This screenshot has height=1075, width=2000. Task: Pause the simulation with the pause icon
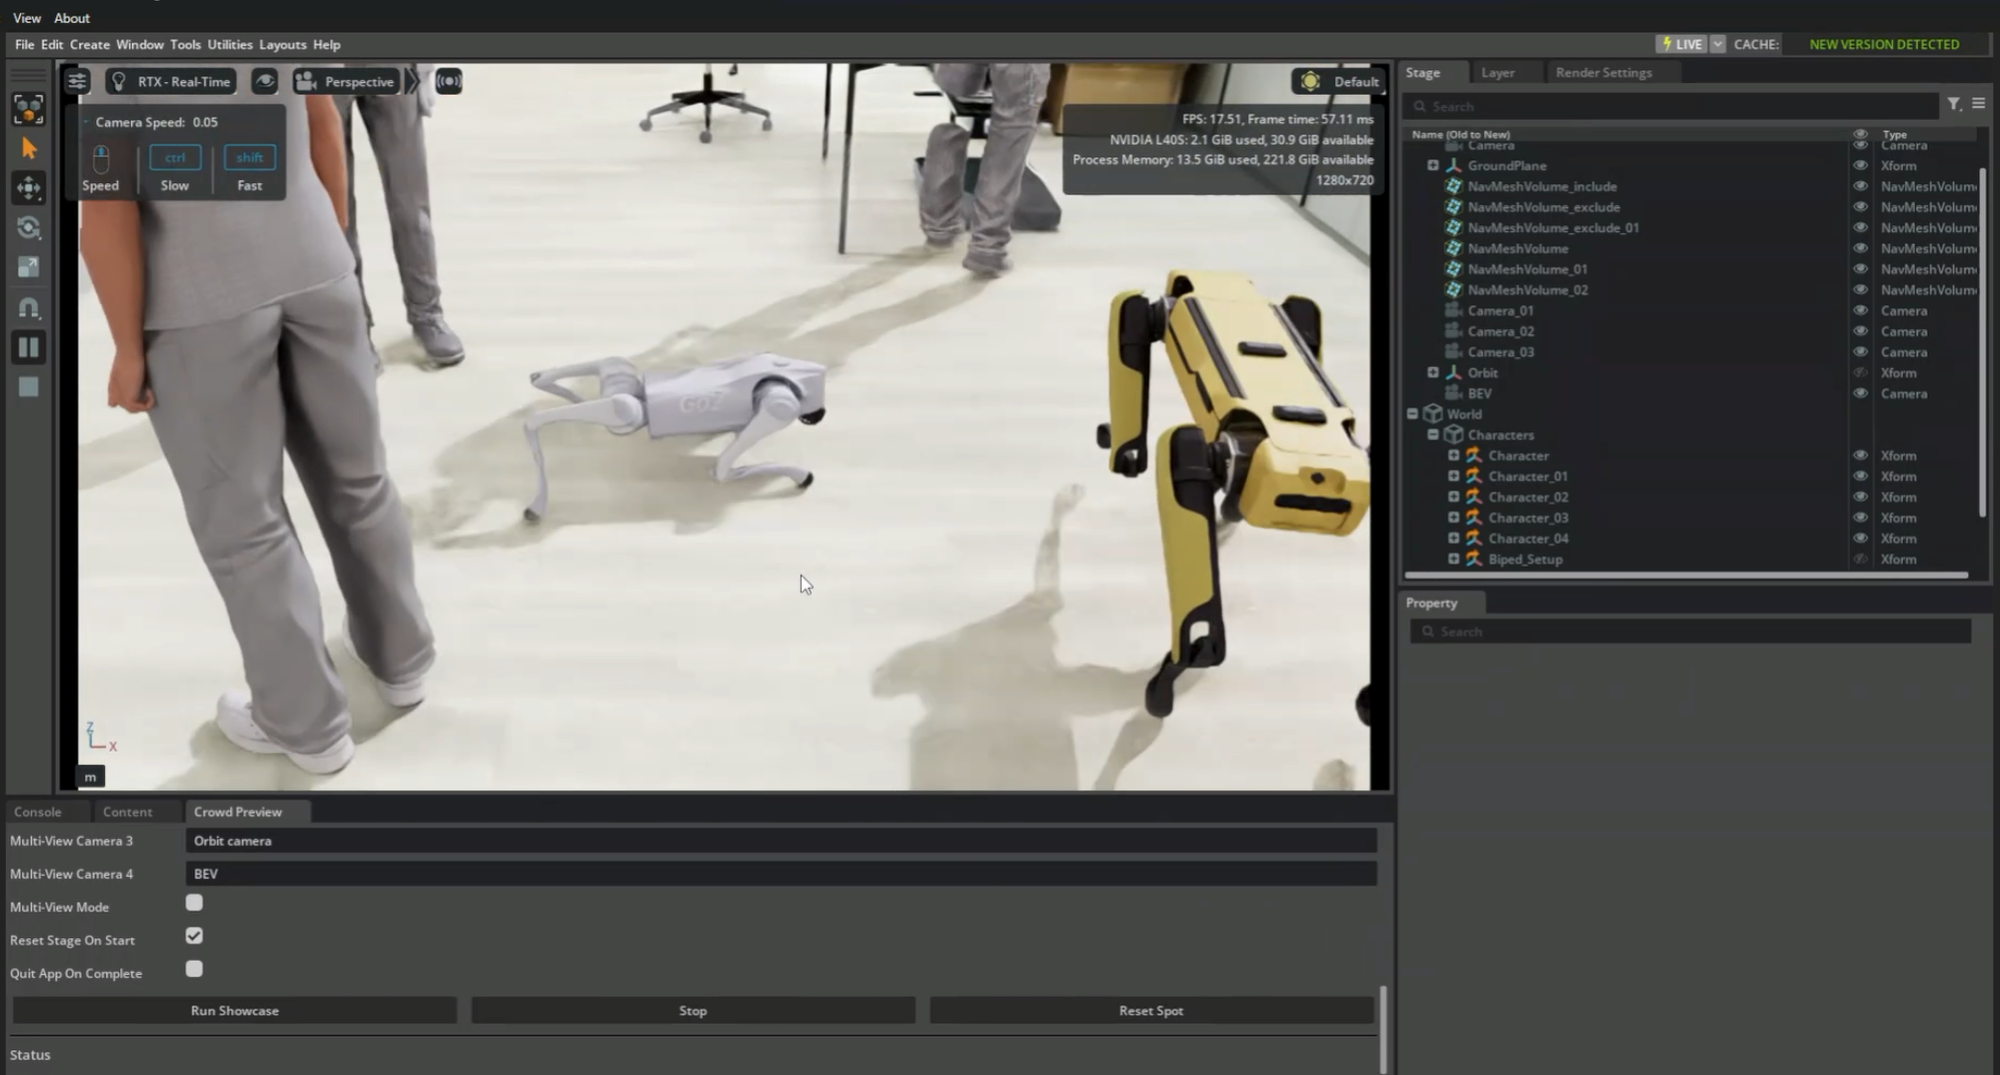pos(28,347)
